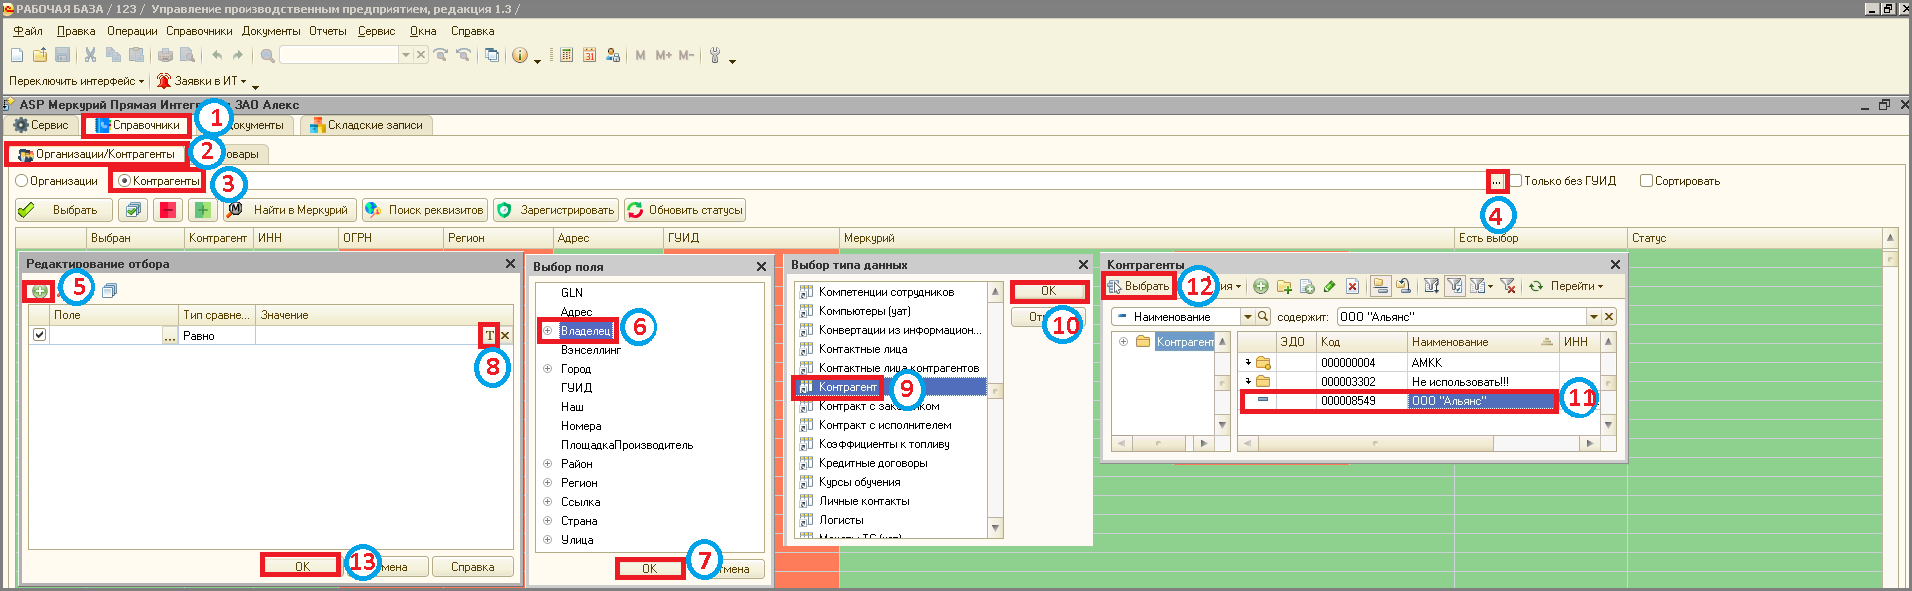This screenshot has height=591, width=1912.
Task: Click the copy filter icon in Редактирование отбора
Action: point(109,291)
